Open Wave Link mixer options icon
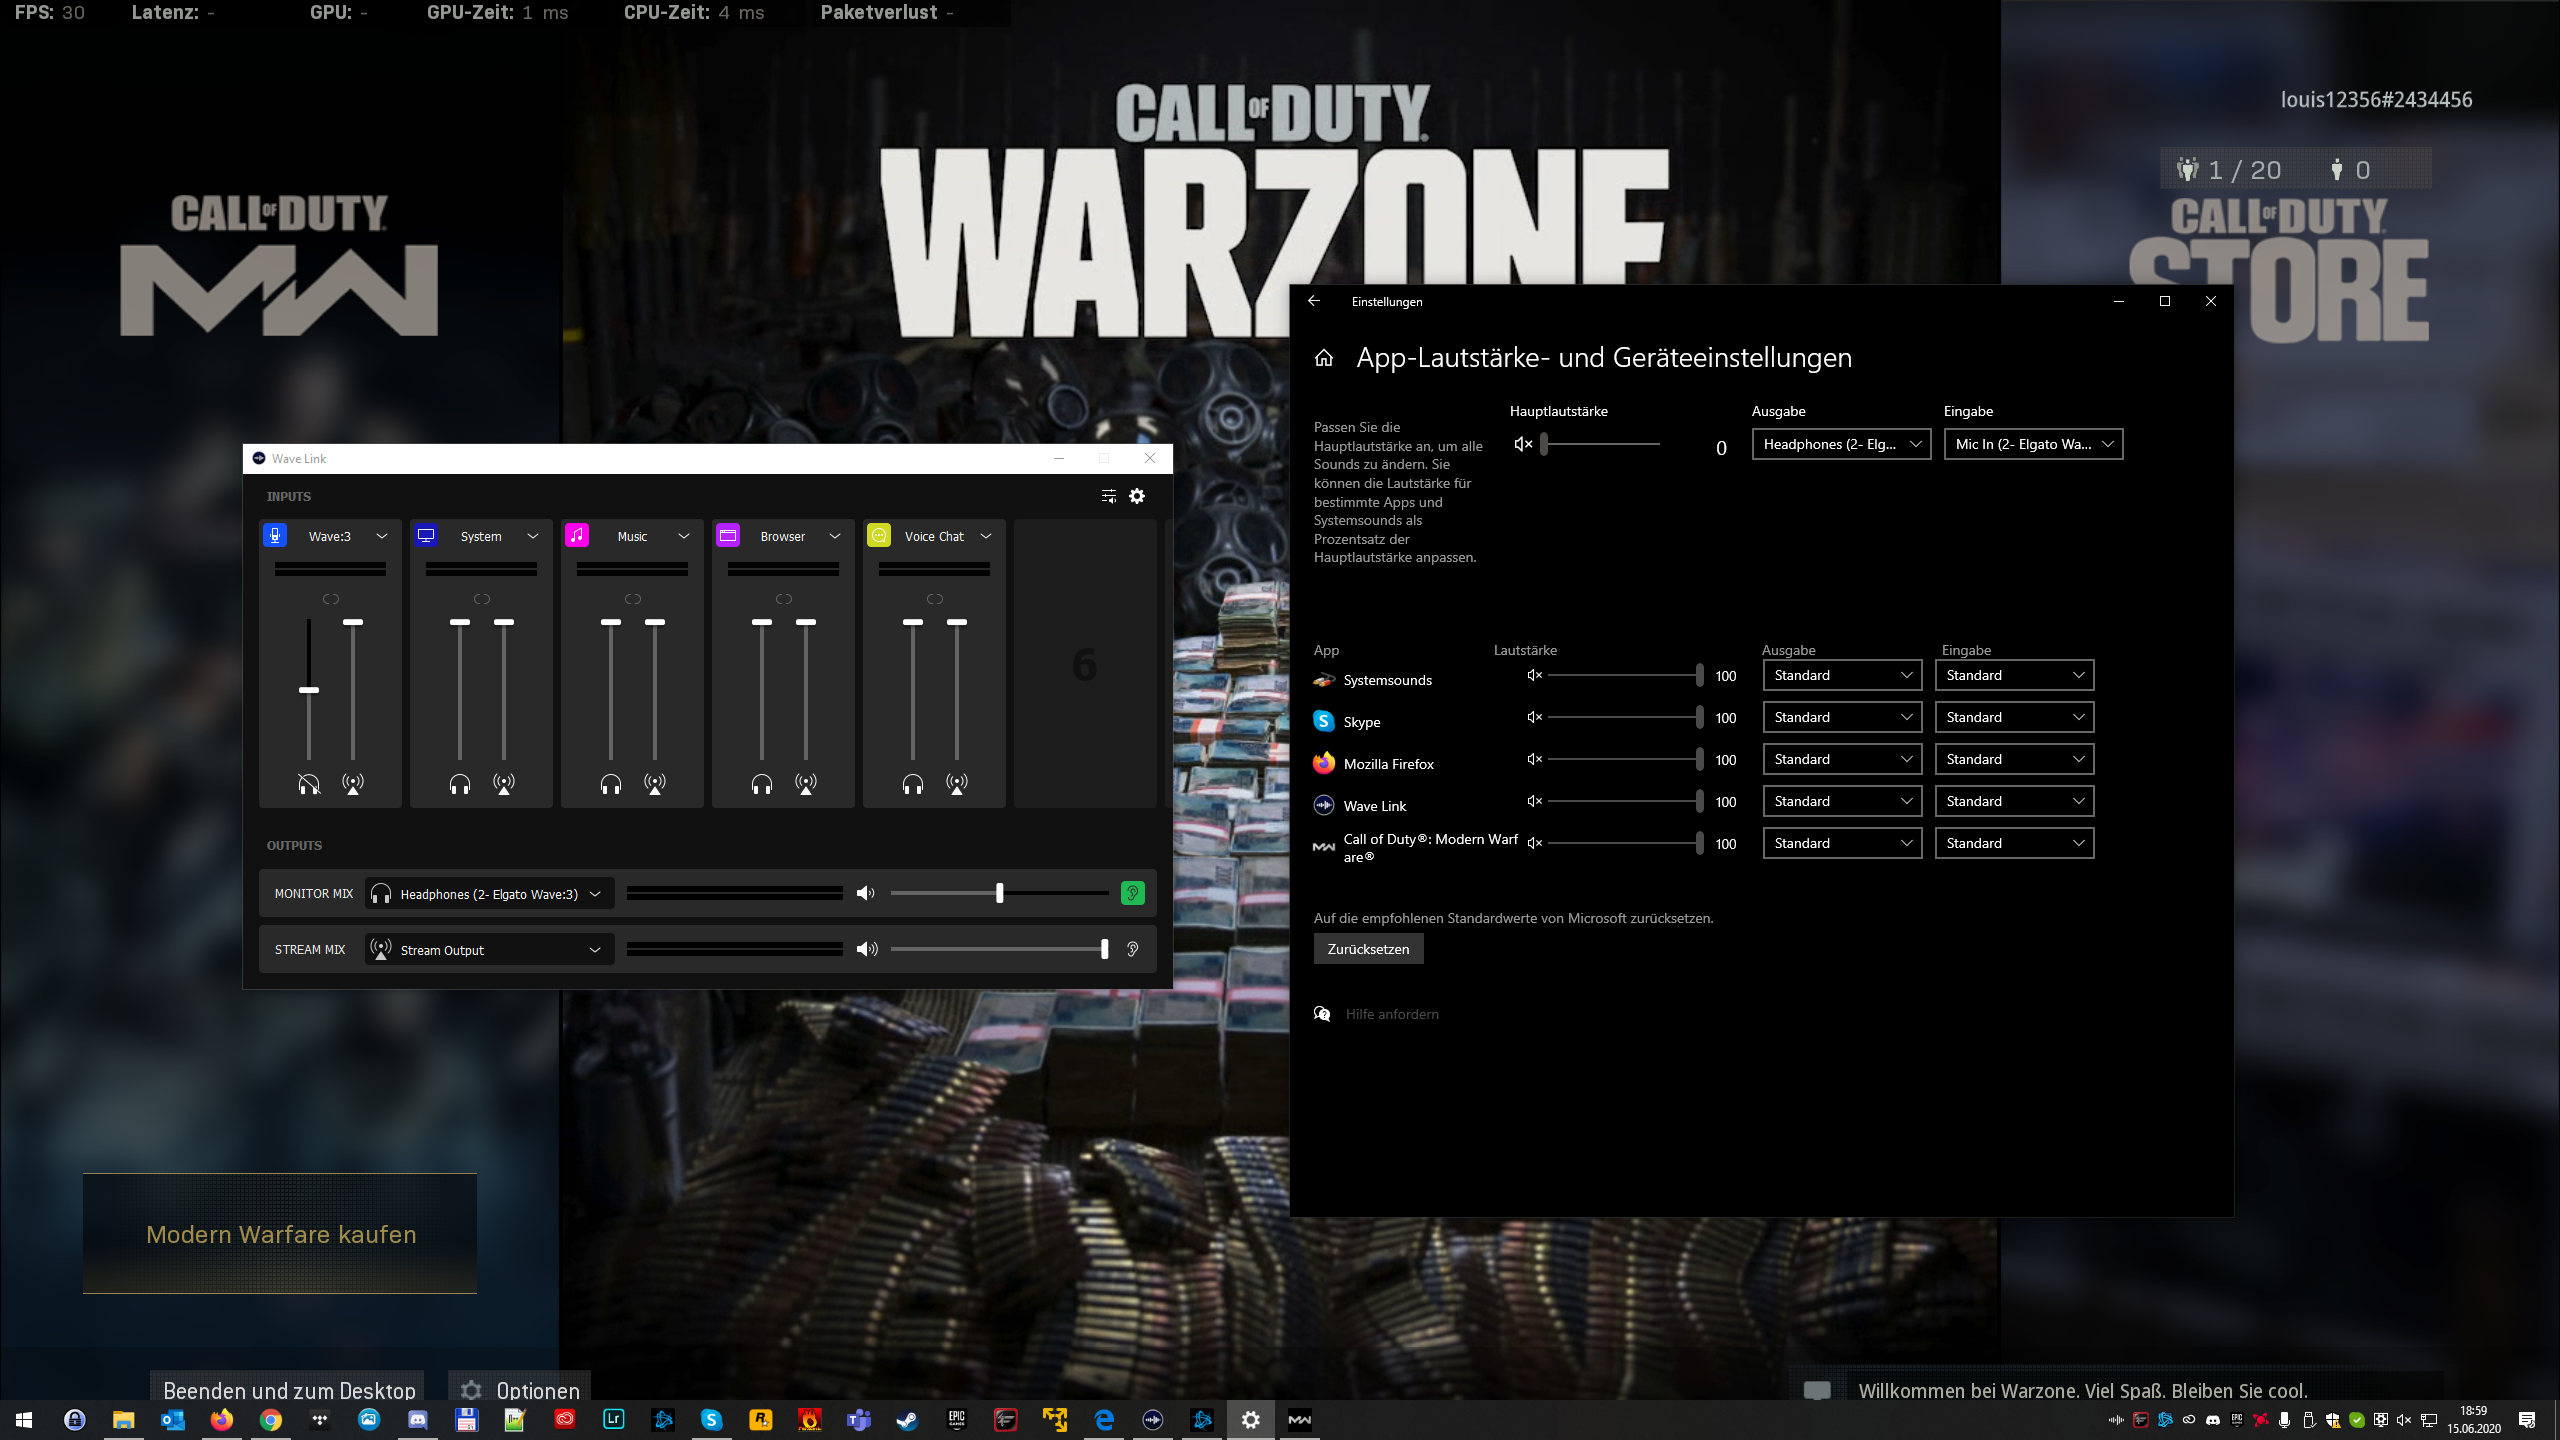Viewport: 2560px width, 1440px height. pyautogui.click(x=1108, y=496)
